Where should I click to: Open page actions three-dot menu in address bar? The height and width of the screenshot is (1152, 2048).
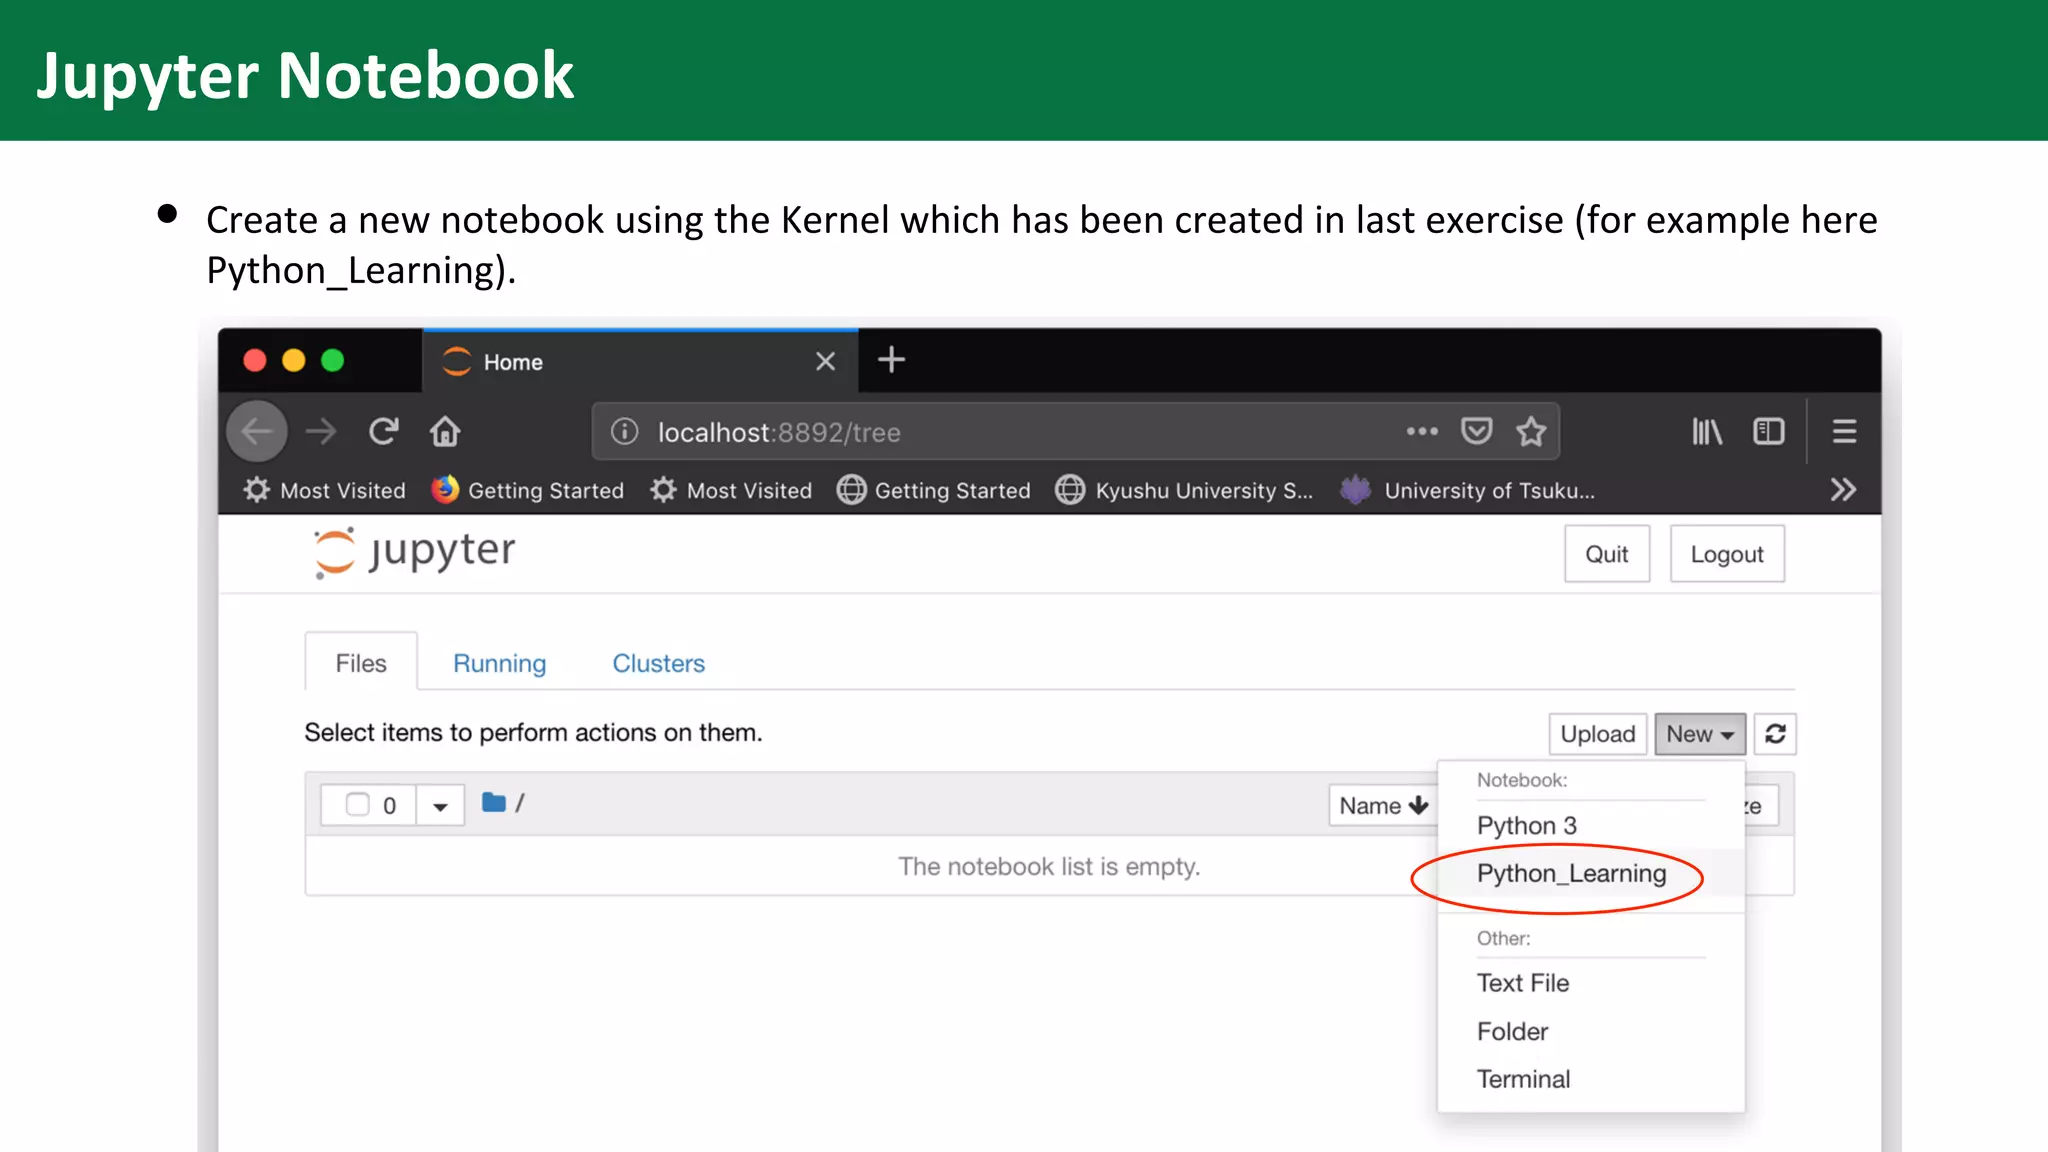point(1422,432)
